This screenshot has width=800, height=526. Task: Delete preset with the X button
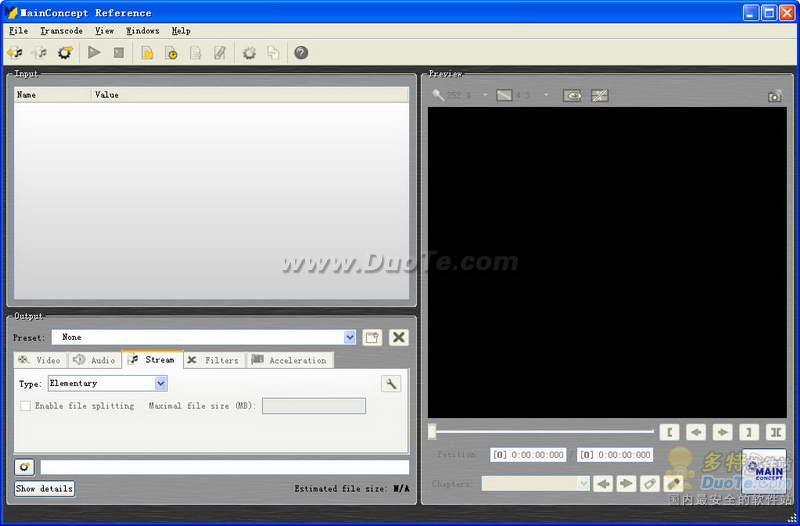coord(398,337)
